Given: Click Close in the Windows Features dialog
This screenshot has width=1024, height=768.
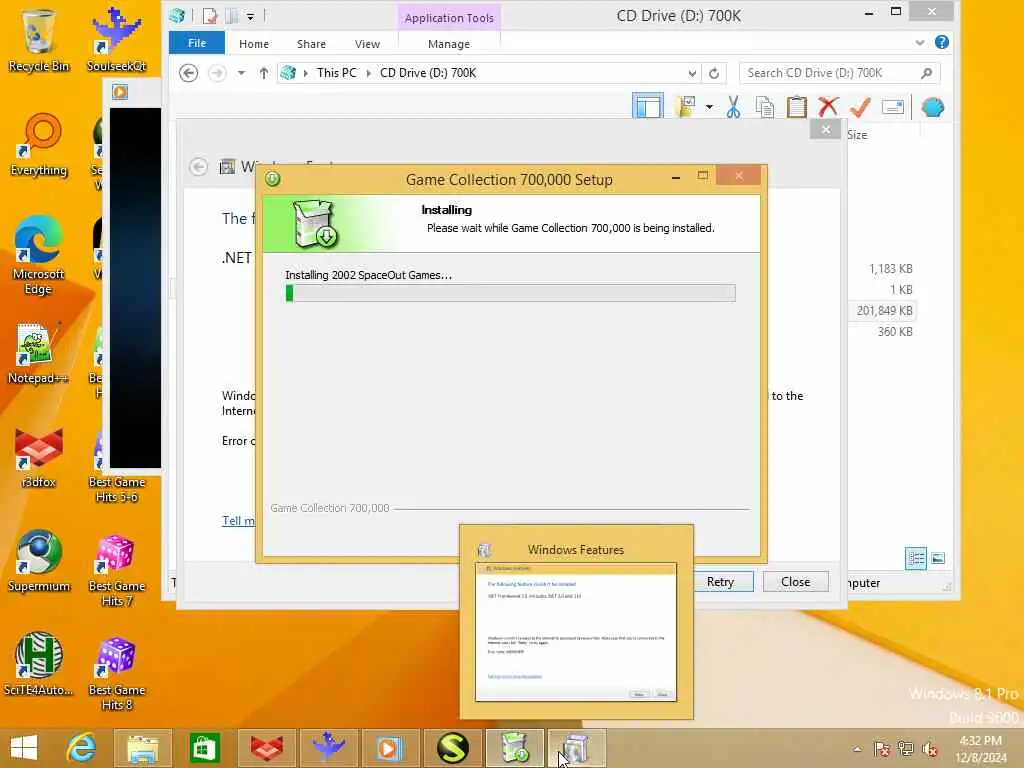Looking at the screenshot, I should [795, 581].
